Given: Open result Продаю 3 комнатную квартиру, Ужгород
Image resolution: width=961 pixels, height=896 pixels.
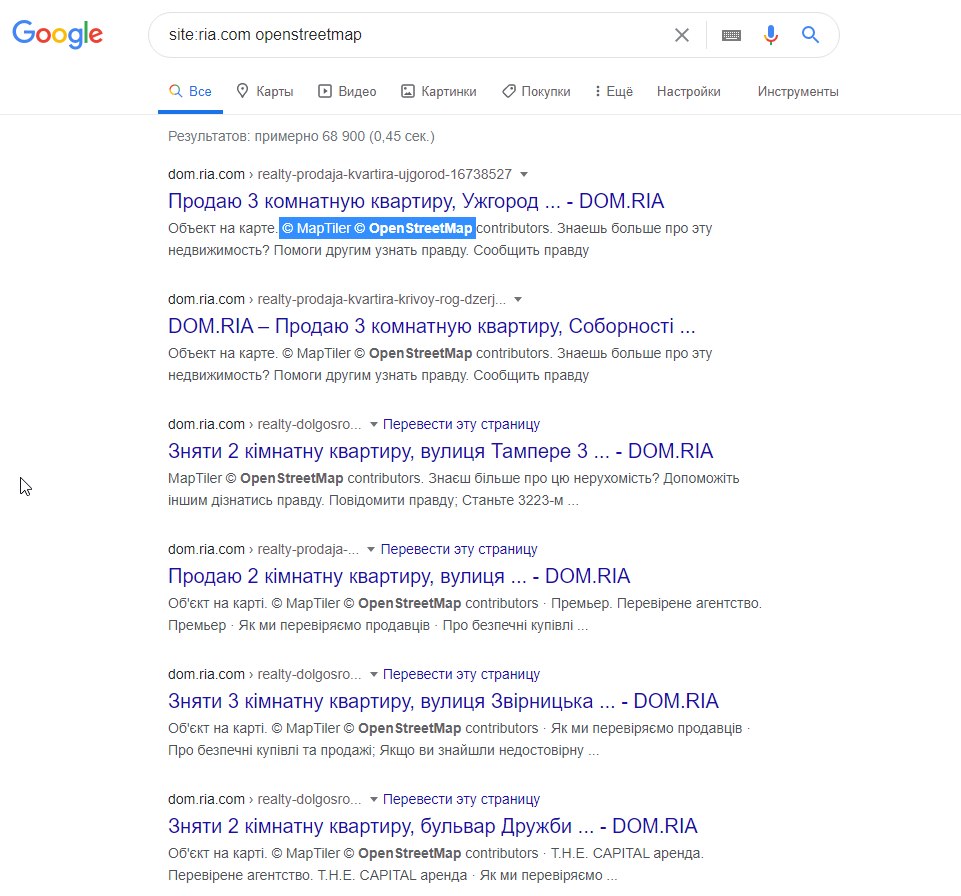Looking at the screenshot, I should [x=416, y=201].
